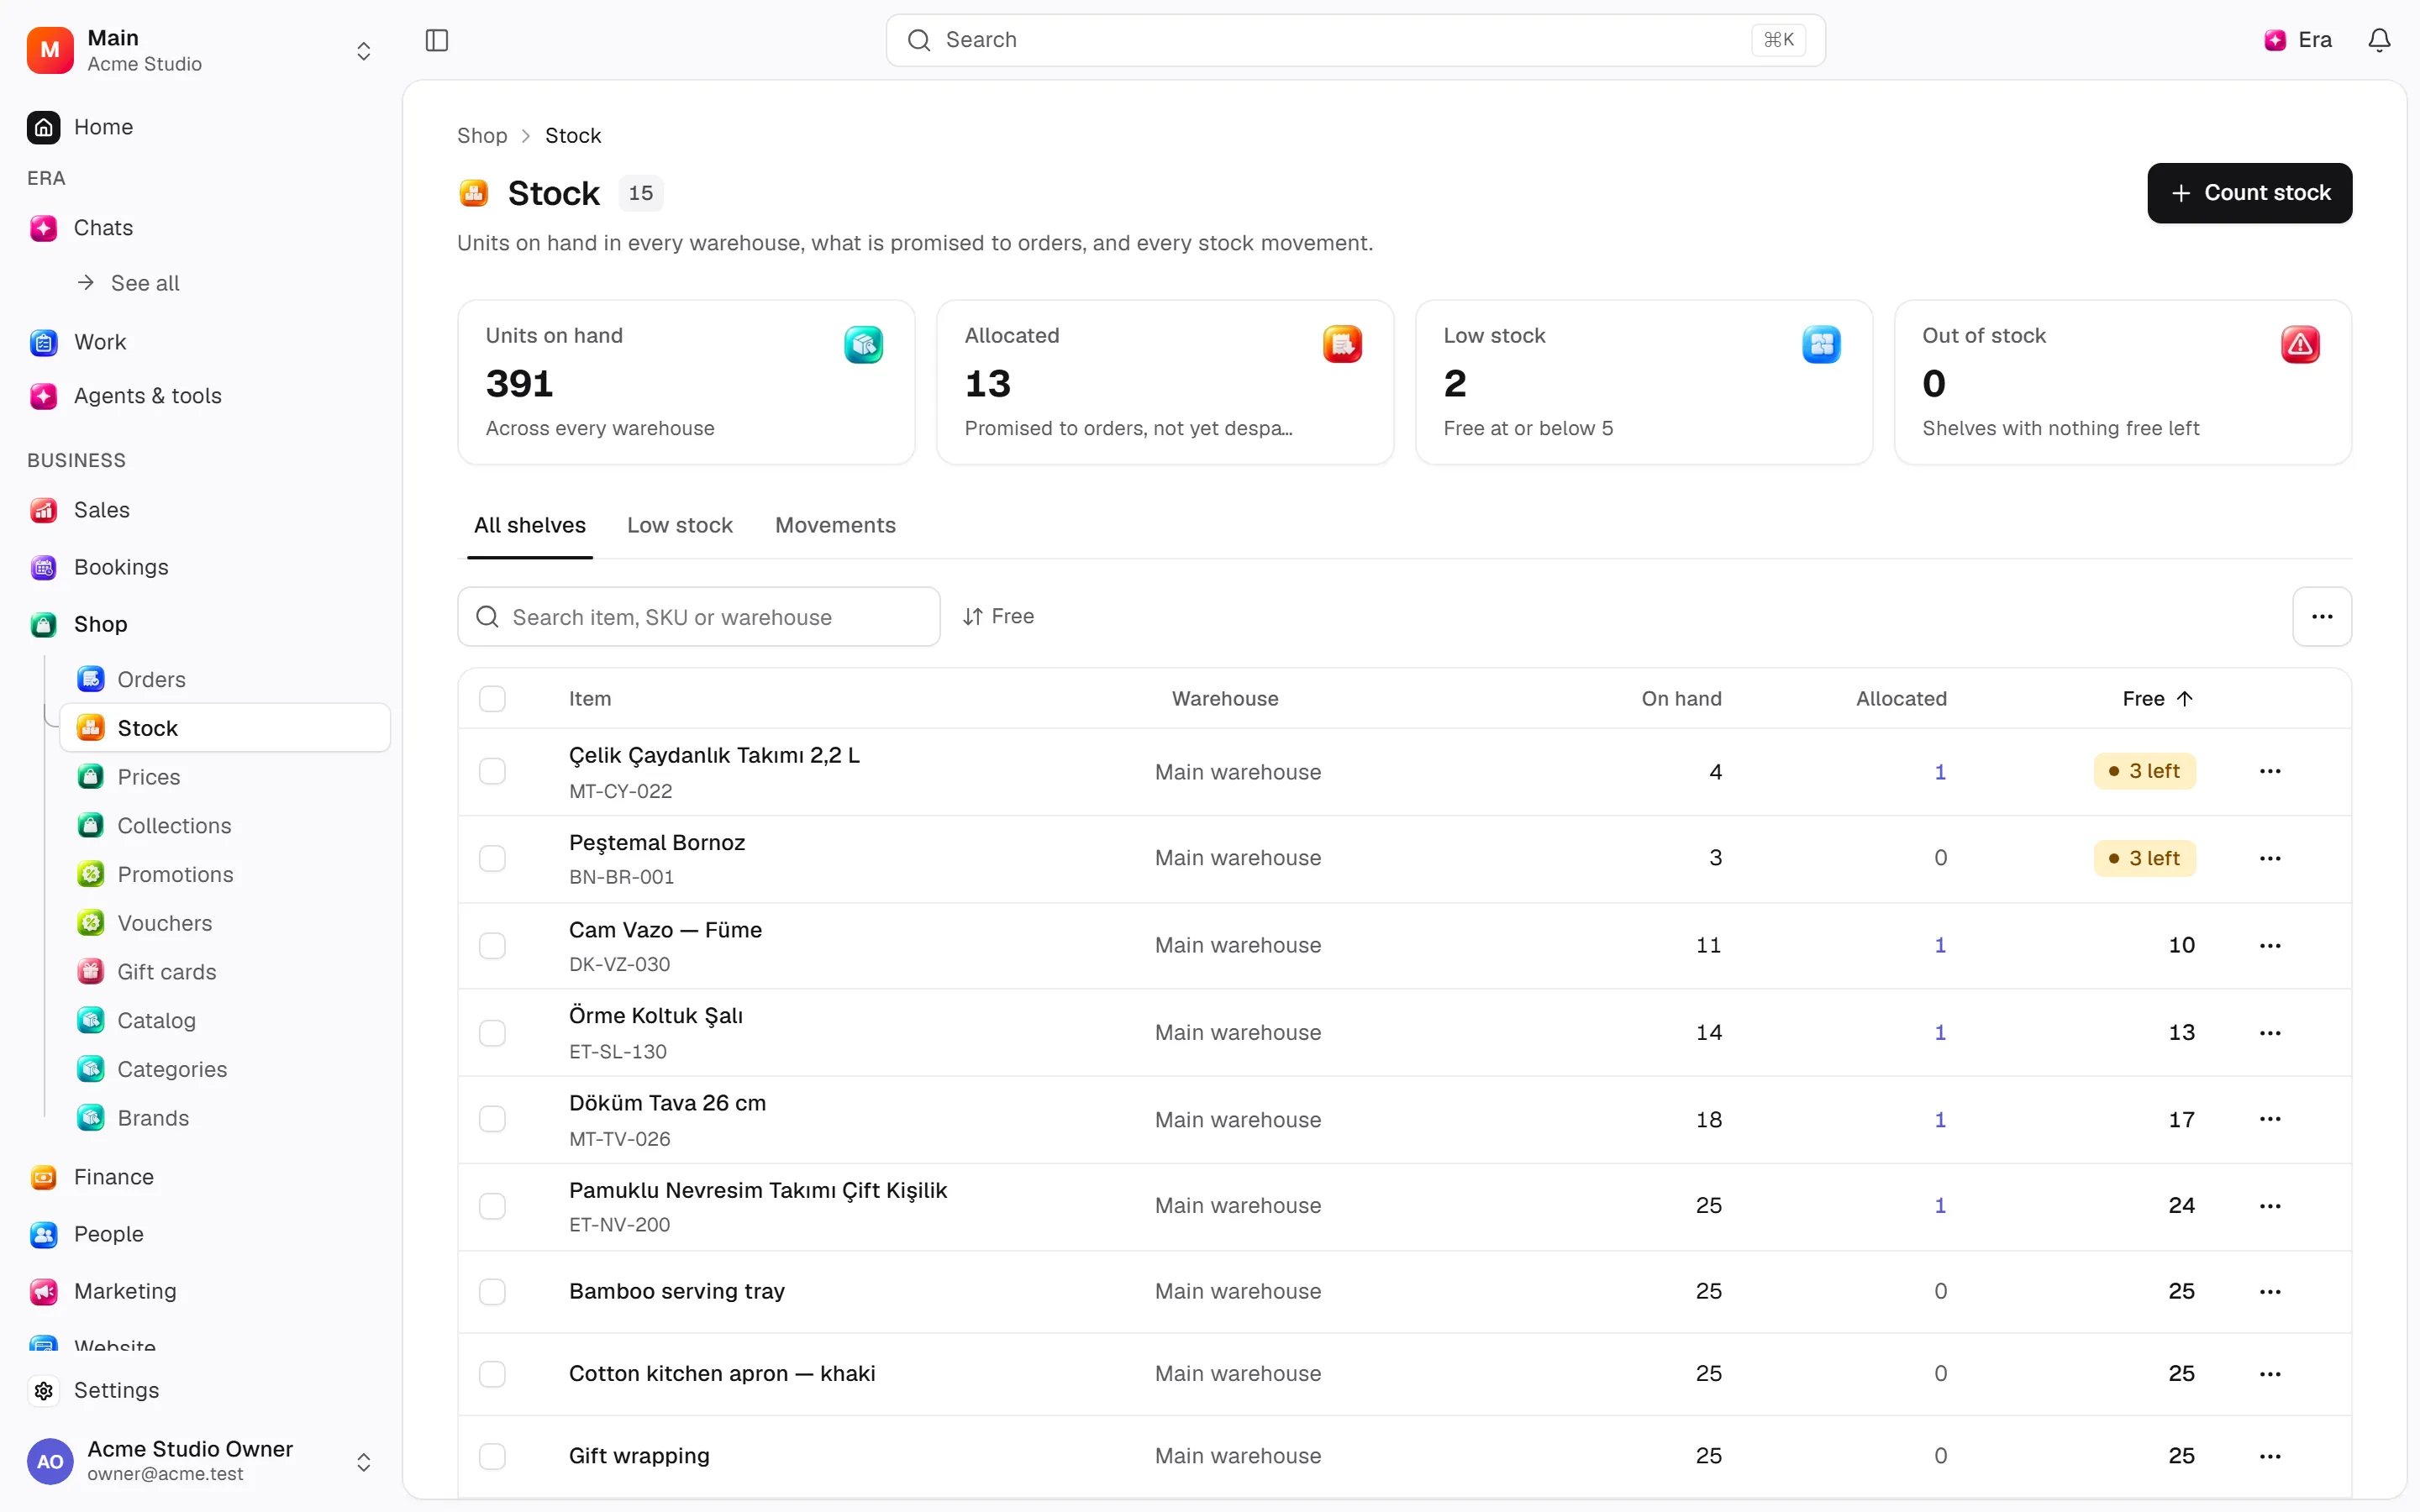Screen dimensions: 2420x1512
Task: Open table options ellipsis menu
Action: pyautogui.click(x=2322, y=616)
